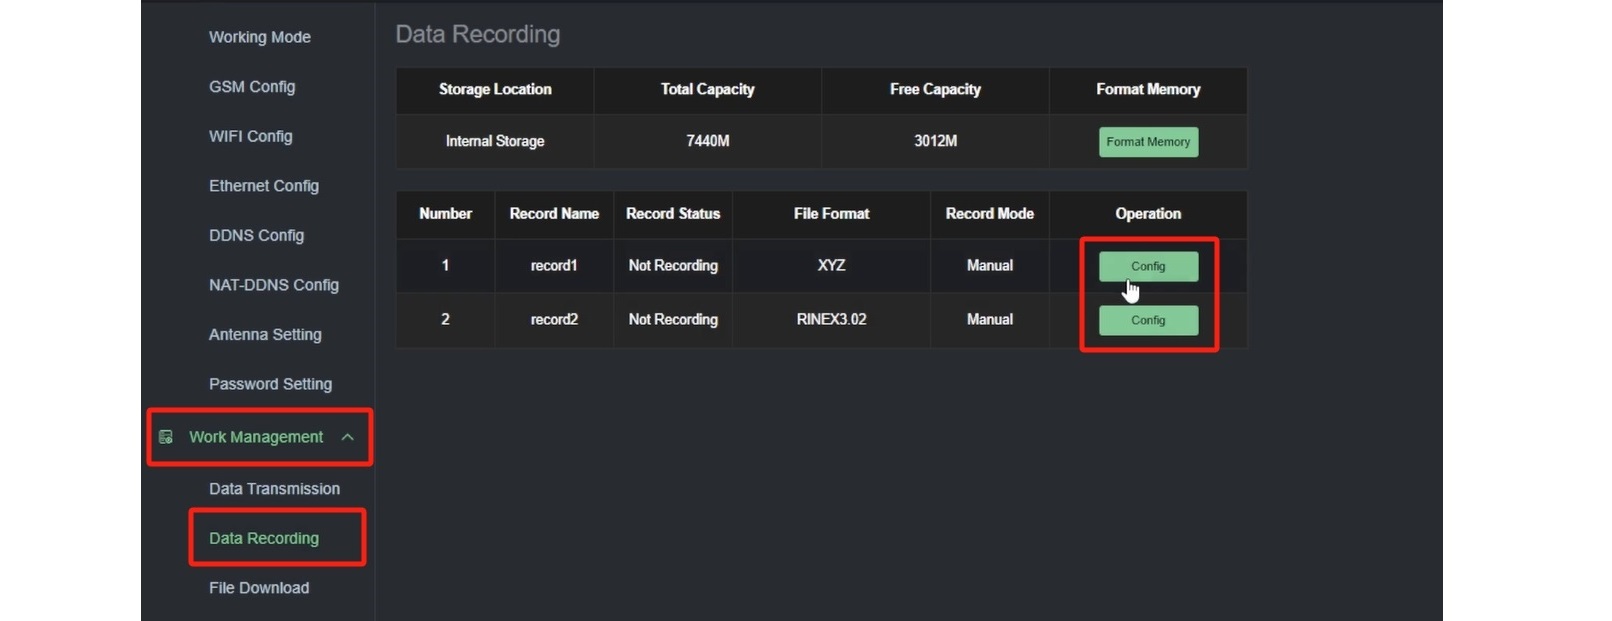Navigate to NAT-DDNS Config
This screenshot has height=621, width=1612.
click(x=273, y=285)
